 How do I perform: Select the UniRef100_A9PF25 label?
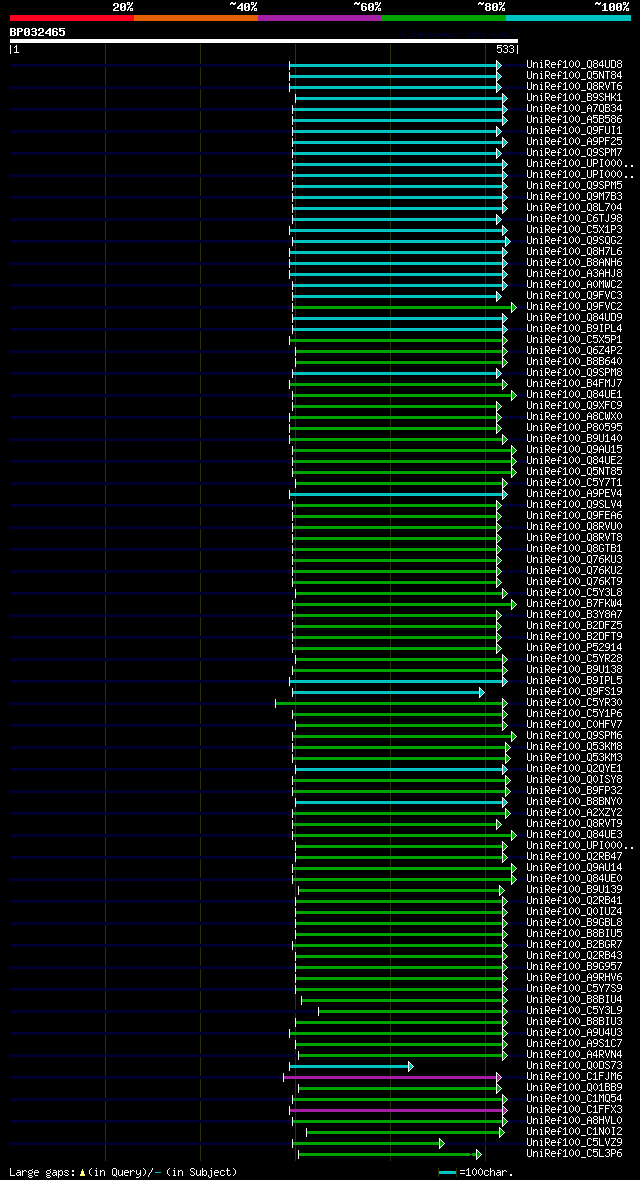pos(574,141)
